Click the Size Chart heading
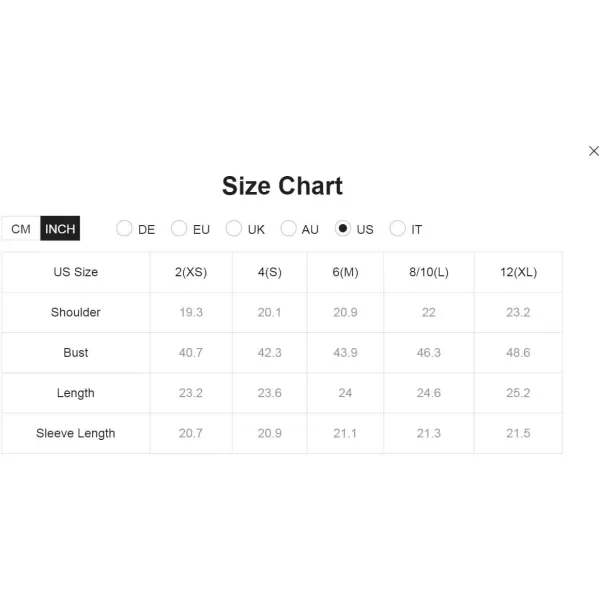Screen dimensions: 600x600 (x=282, y=186)
